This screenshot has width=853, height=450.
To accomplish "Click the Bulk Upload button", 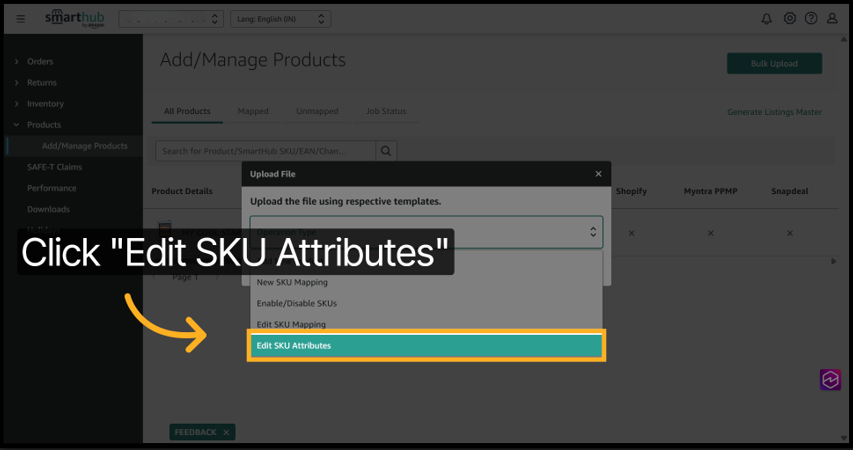I will click(x=774, y=64).
